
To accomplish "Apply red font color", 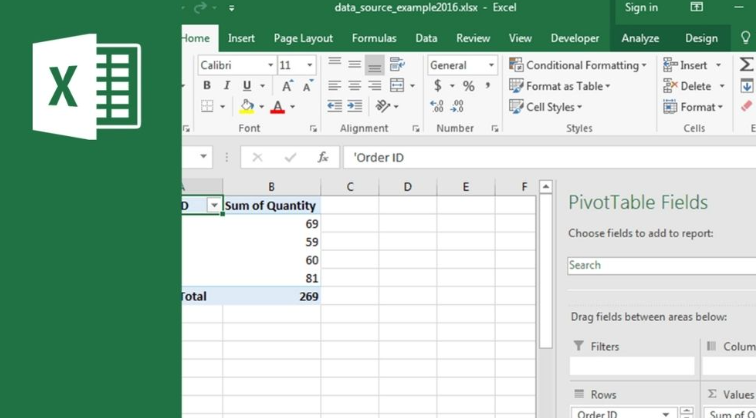I will [278, 107].
